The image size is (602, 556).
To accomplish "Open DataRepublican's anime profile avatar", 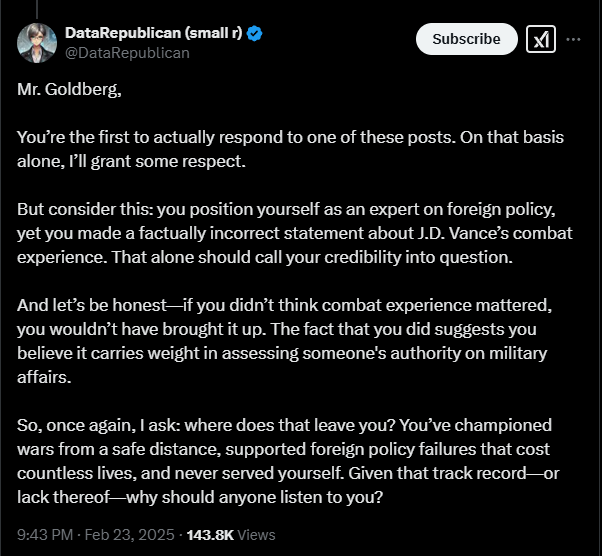I will point(37,43).
